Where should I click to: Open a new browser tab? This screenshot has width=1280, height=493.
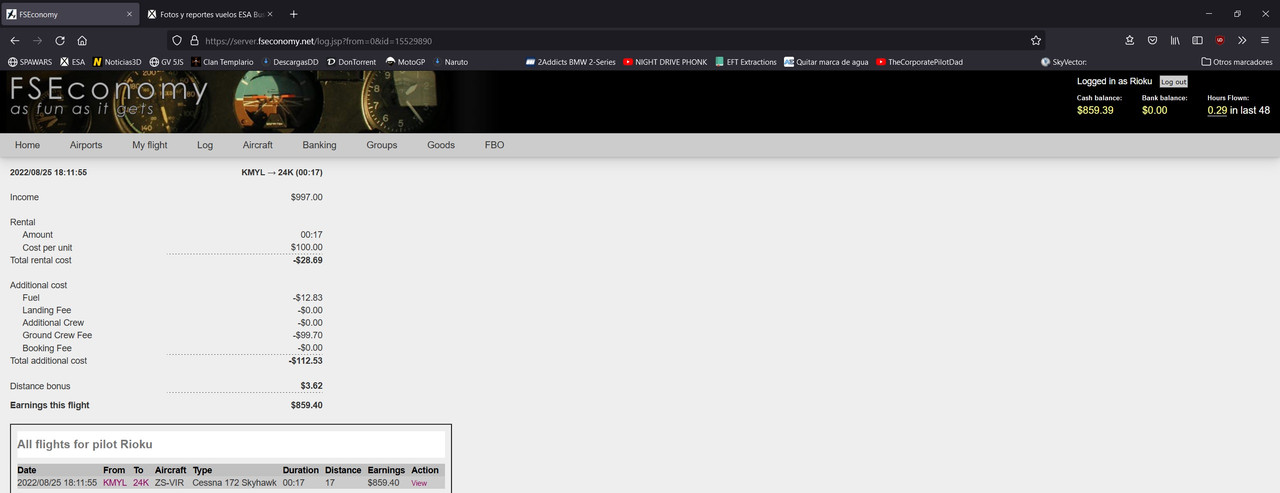coord(293,14)
